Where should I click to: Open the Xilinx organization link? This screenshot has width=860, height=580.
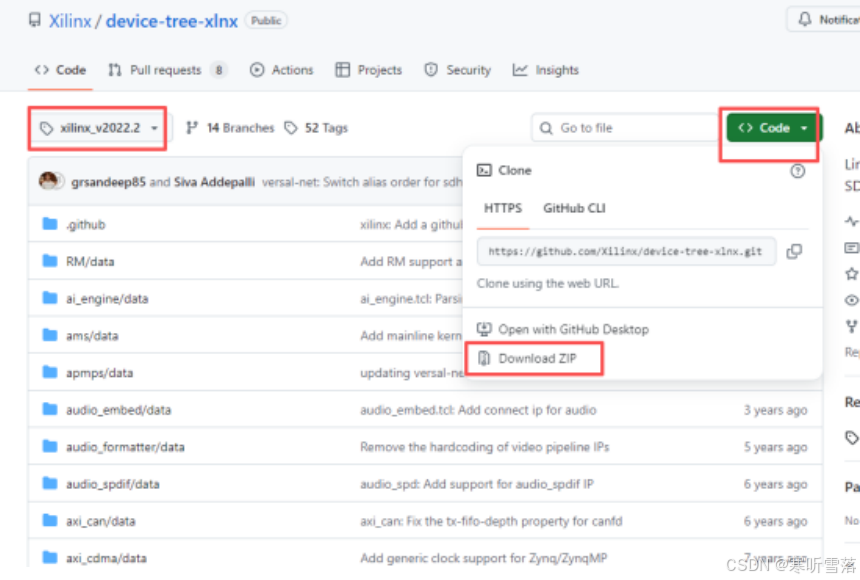[70, 21]
